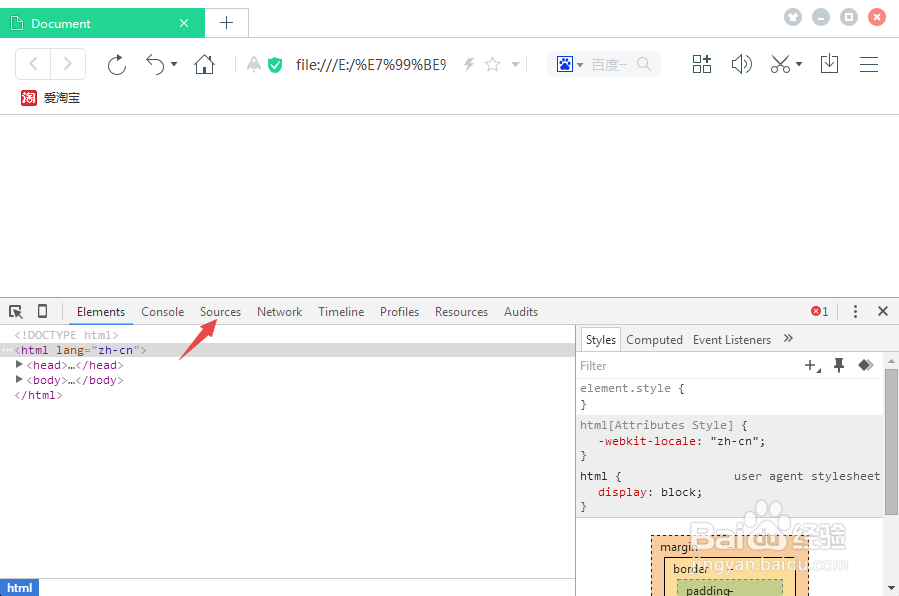Show more sidebar tabs with » chevron

point(788,338)
